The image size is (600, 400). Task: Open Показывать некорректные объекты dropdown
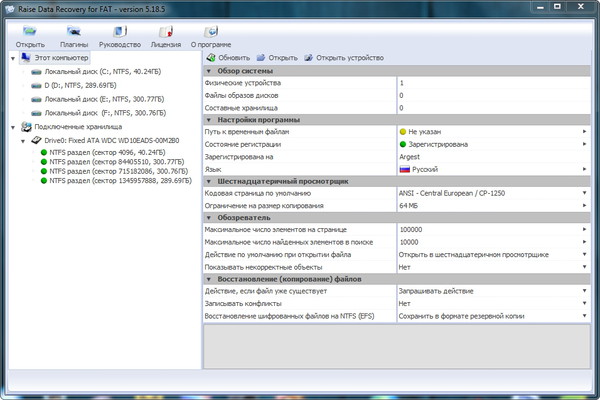[x=584, y=267]
